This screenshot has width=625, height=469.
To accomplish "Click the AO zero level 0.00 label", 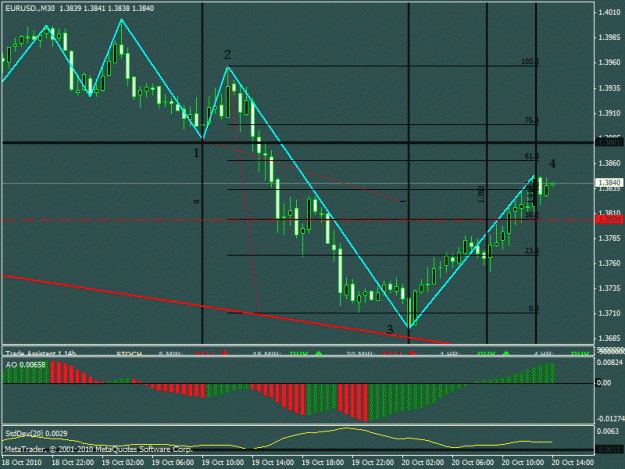I will [x=604, y=383].
